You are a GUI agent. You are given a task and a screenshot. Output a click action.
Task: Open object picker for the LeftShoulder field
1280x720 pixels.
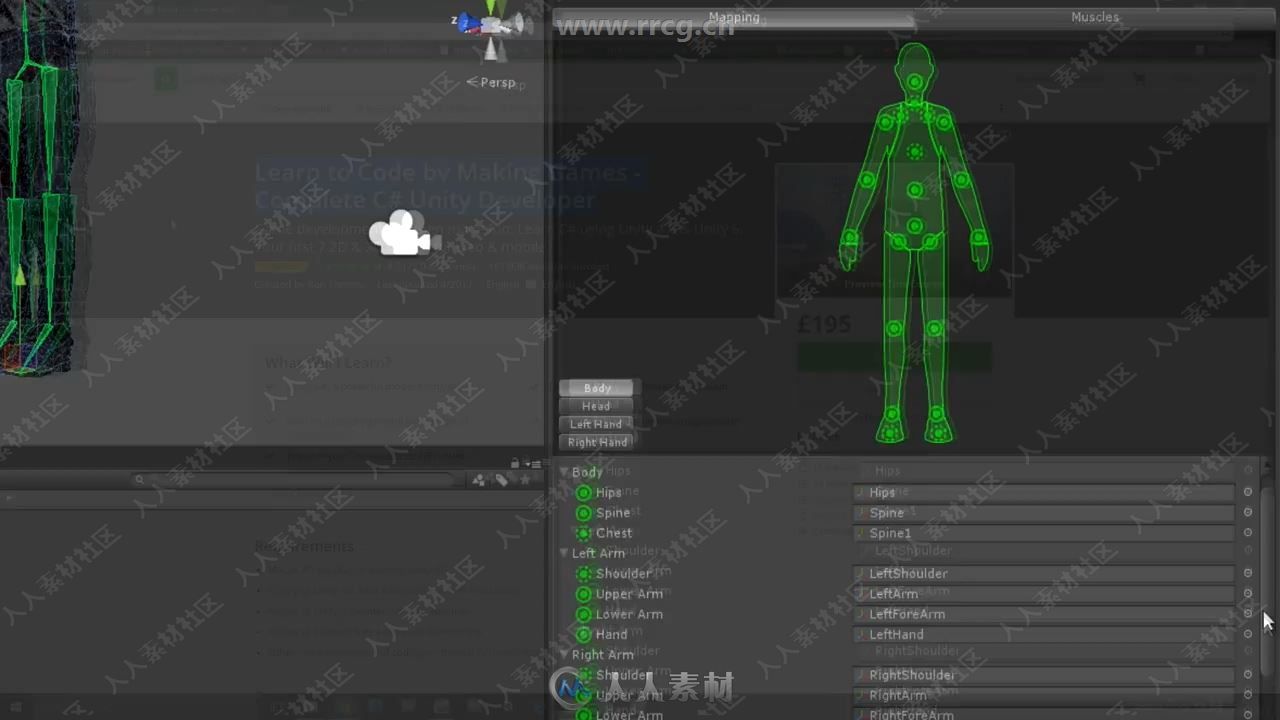click(1248, 573)
